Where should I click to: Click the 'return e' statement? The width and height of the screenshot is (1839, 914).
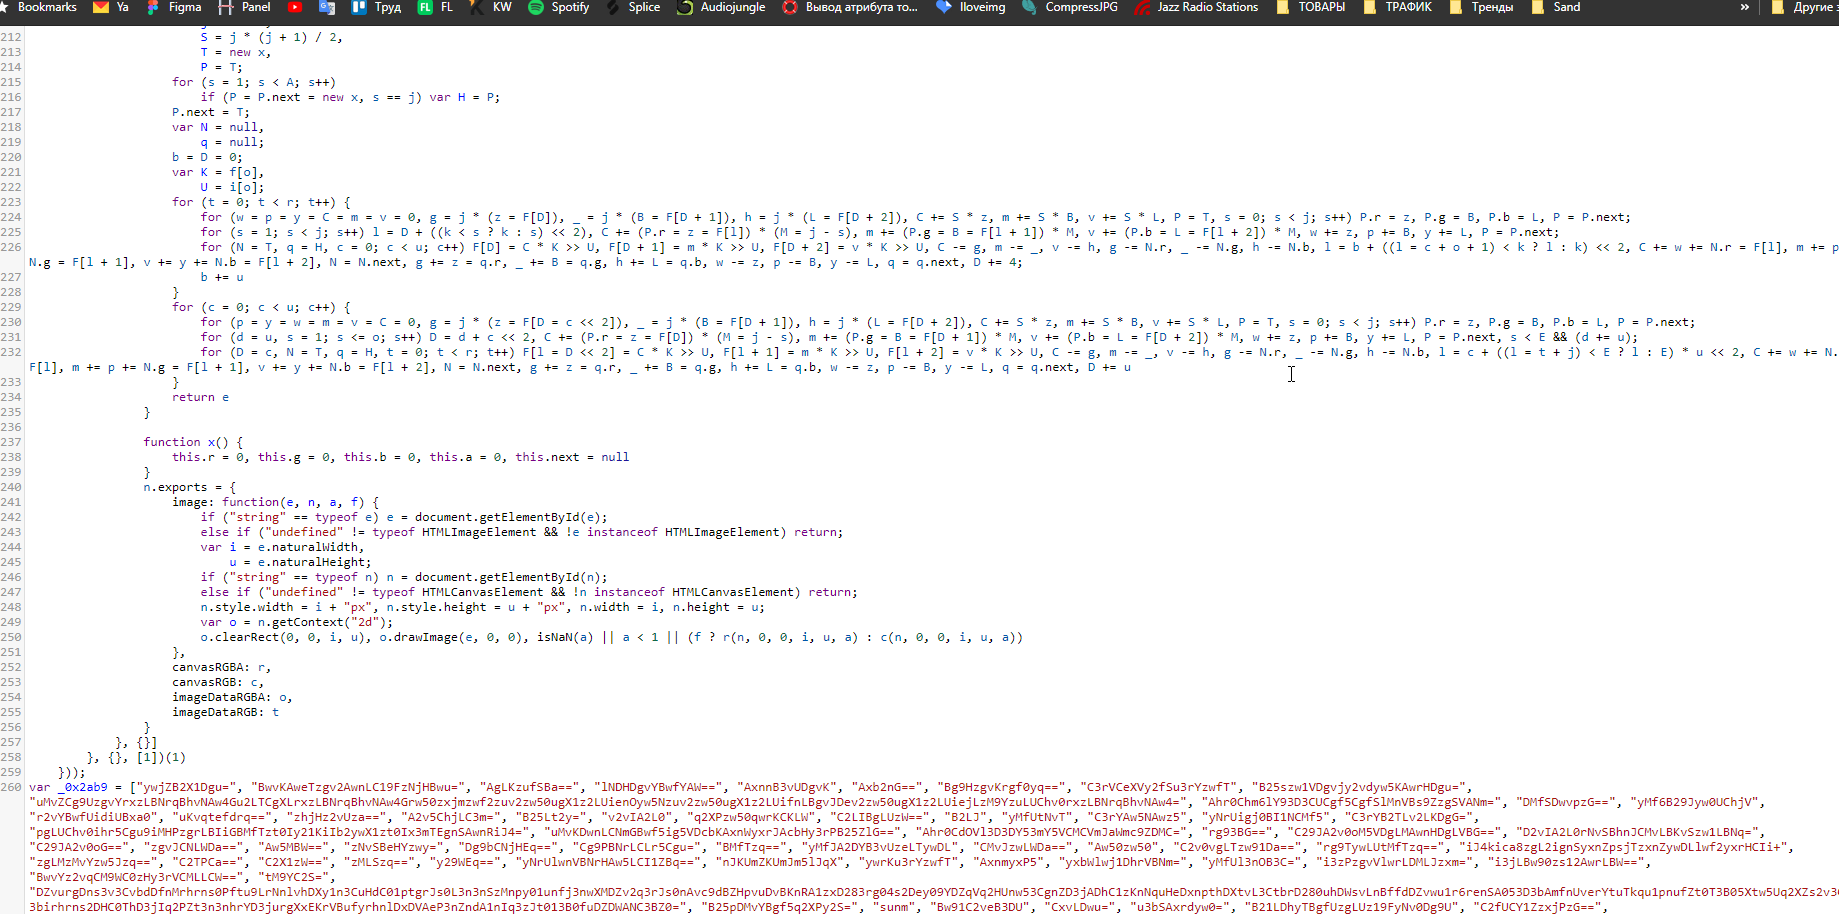click(x=200, y=397)
